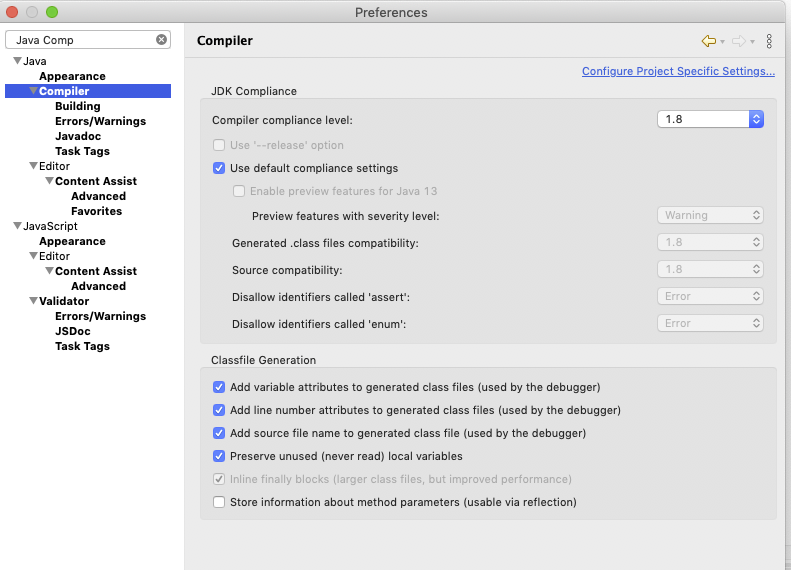This screenshot has height=570, width=791.
Task: Enable Store information about method parameters
Action: pyautogui.click(x=219, y=502)
